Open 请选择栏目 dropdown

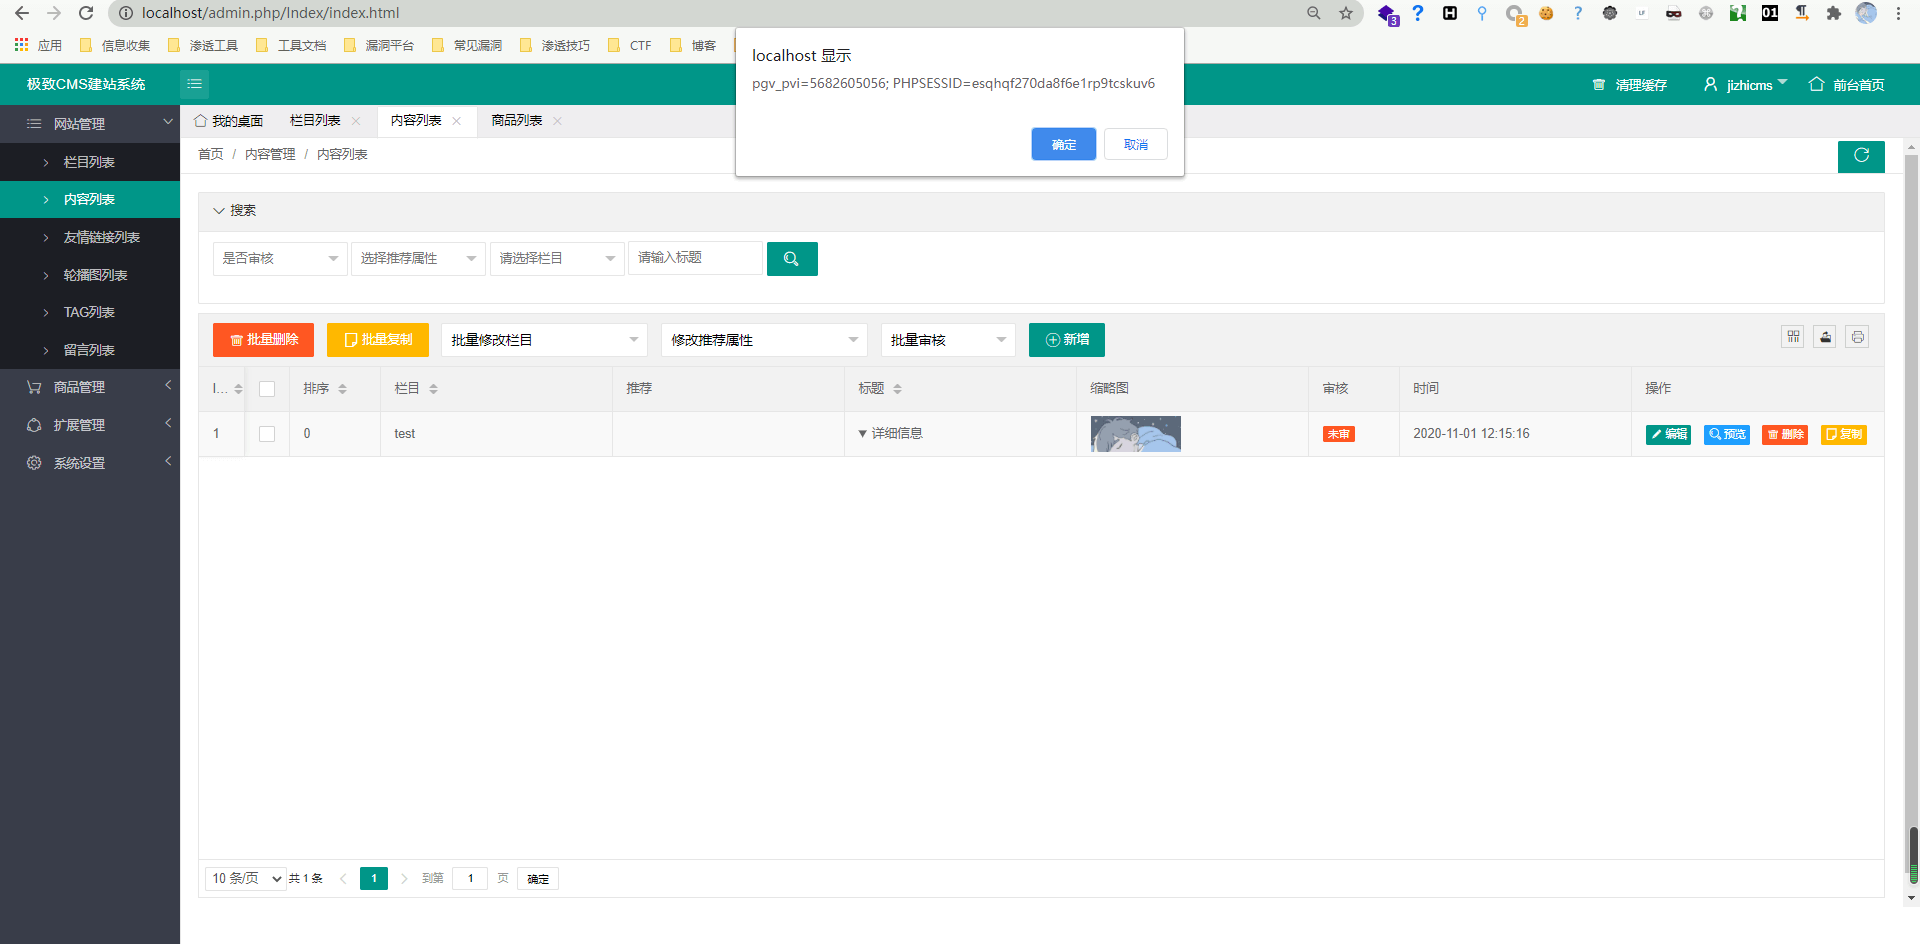(557, 259)
